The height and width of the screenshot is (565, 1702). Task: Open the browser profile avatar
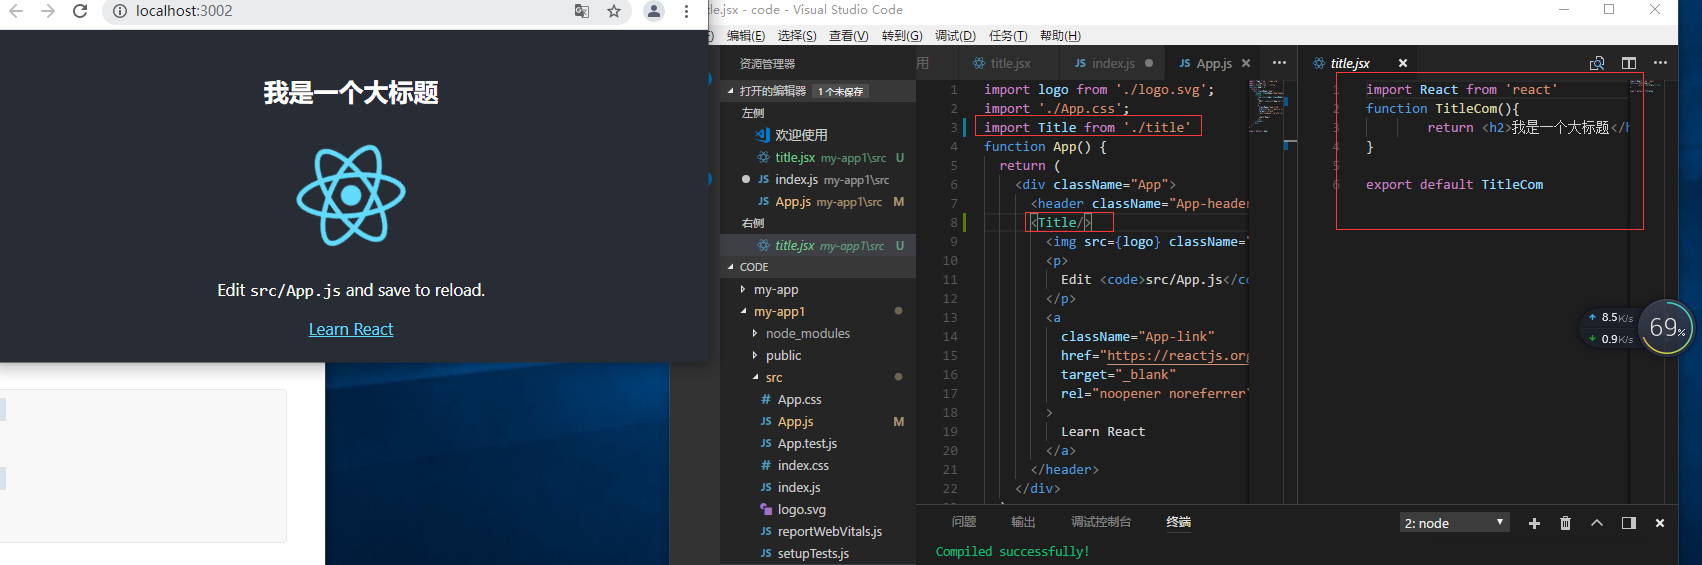click(x=653, y=11)
